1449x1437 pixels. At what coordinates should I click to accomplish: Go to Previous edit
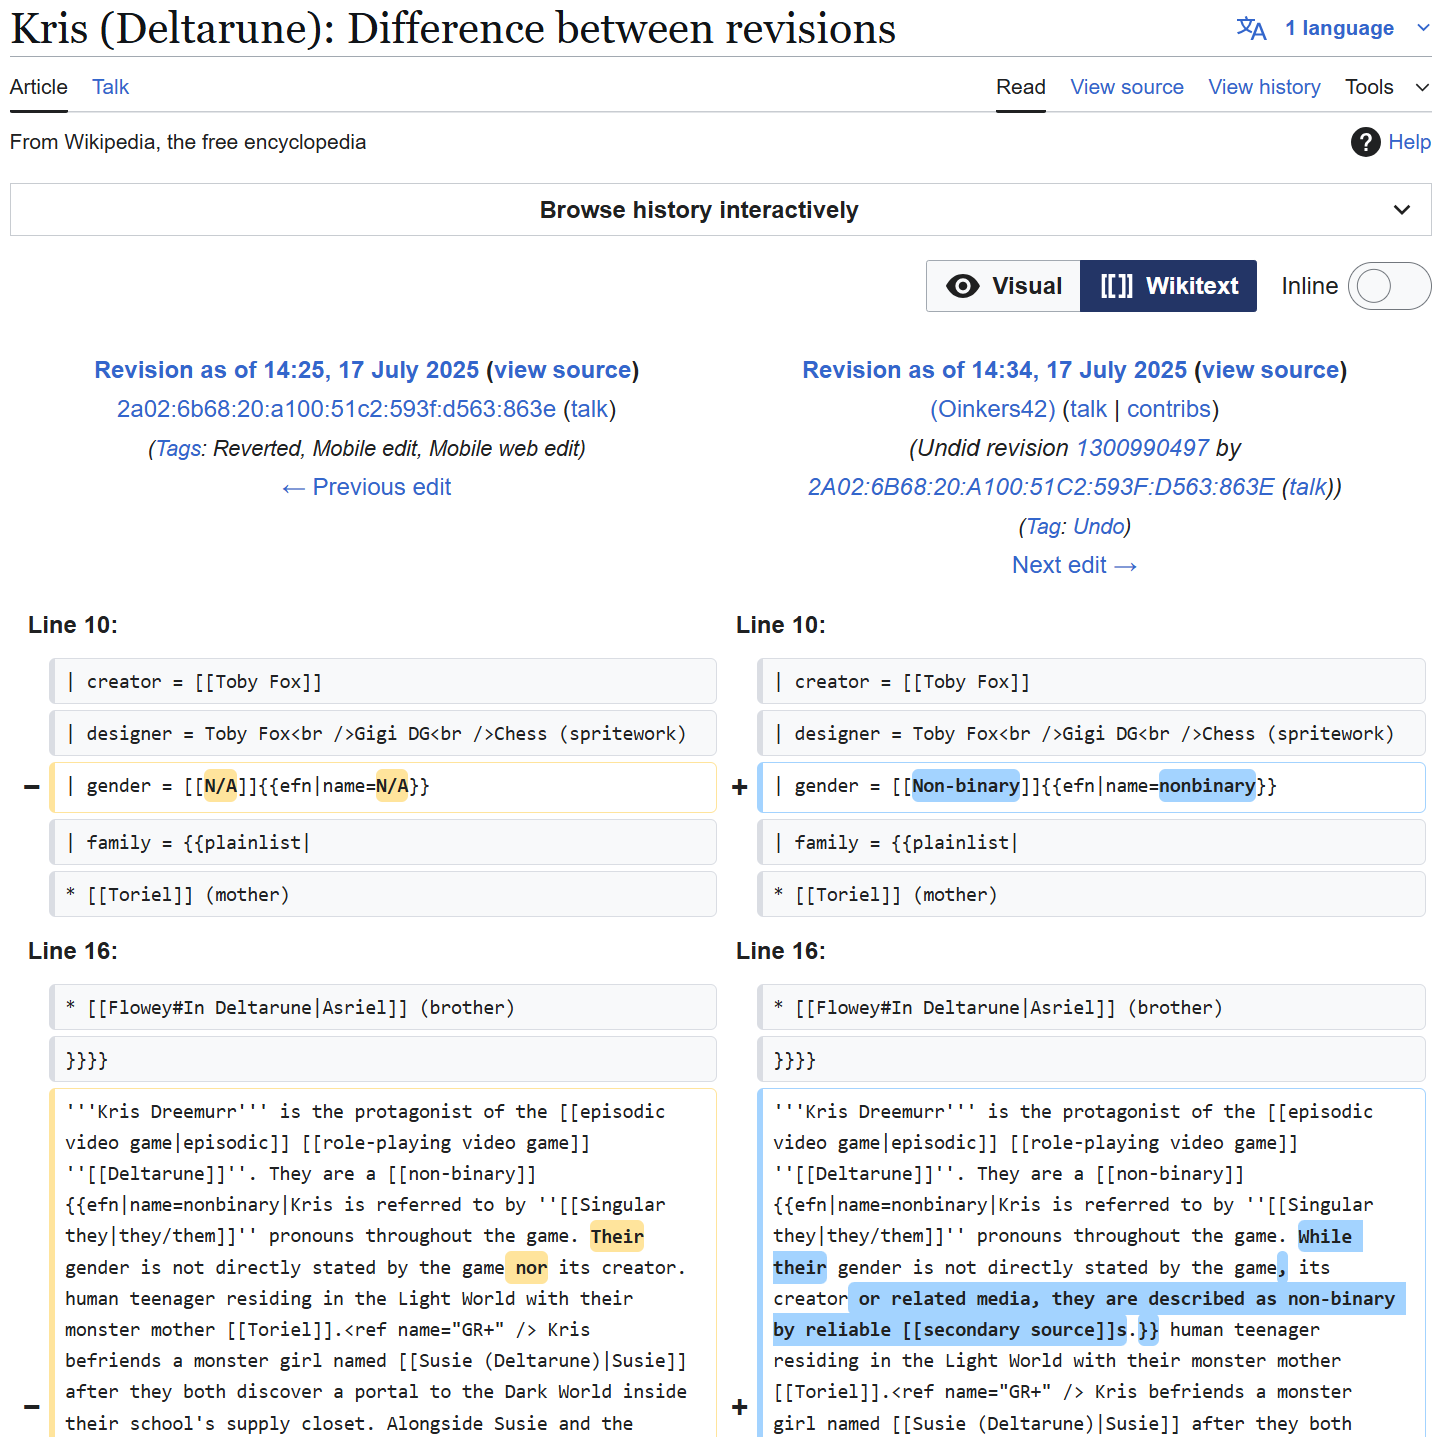366,487
